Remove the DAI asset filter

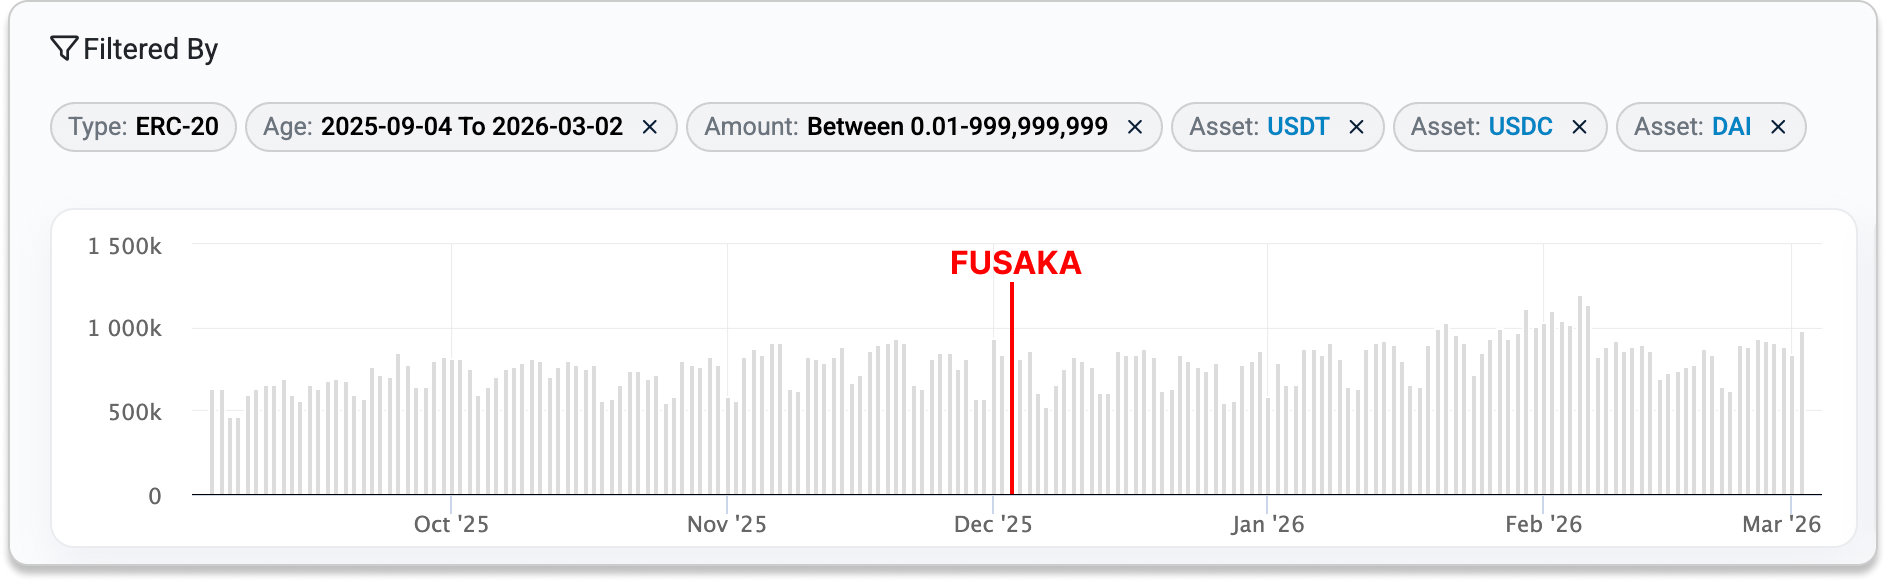1778,127
